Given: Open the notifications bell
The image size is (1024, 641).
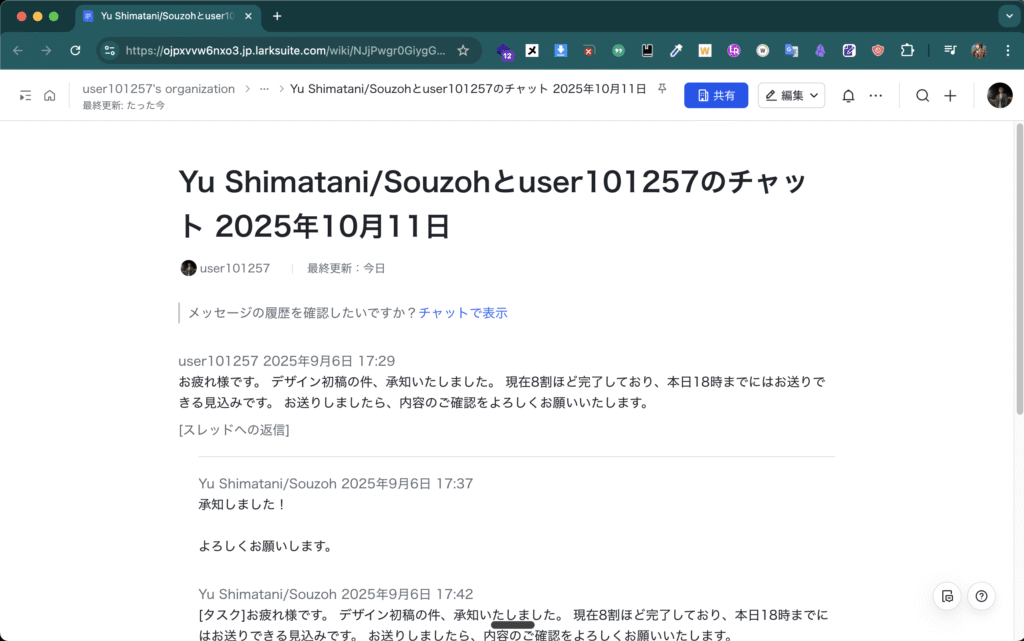Looking at the screenshot, I should 848,96.
